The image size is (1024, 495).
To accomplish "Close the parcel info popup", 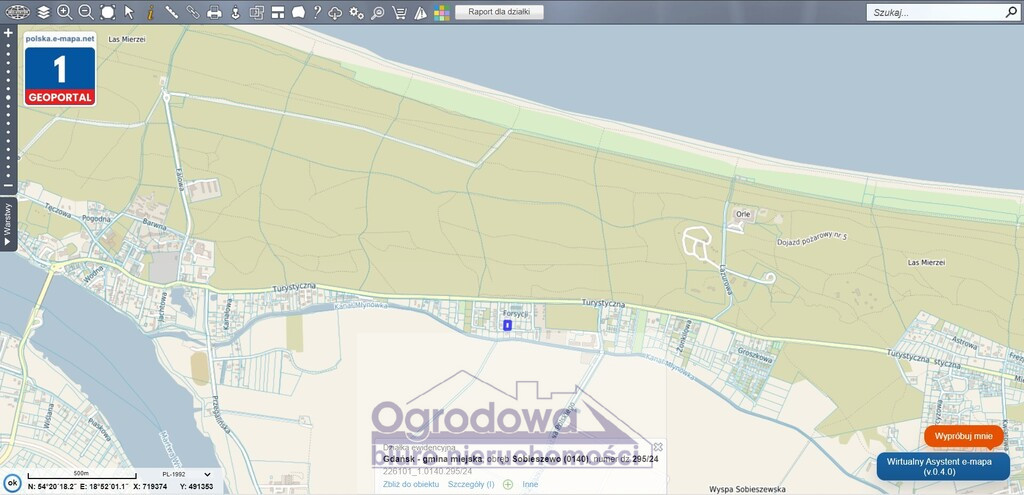I will 658,447.
